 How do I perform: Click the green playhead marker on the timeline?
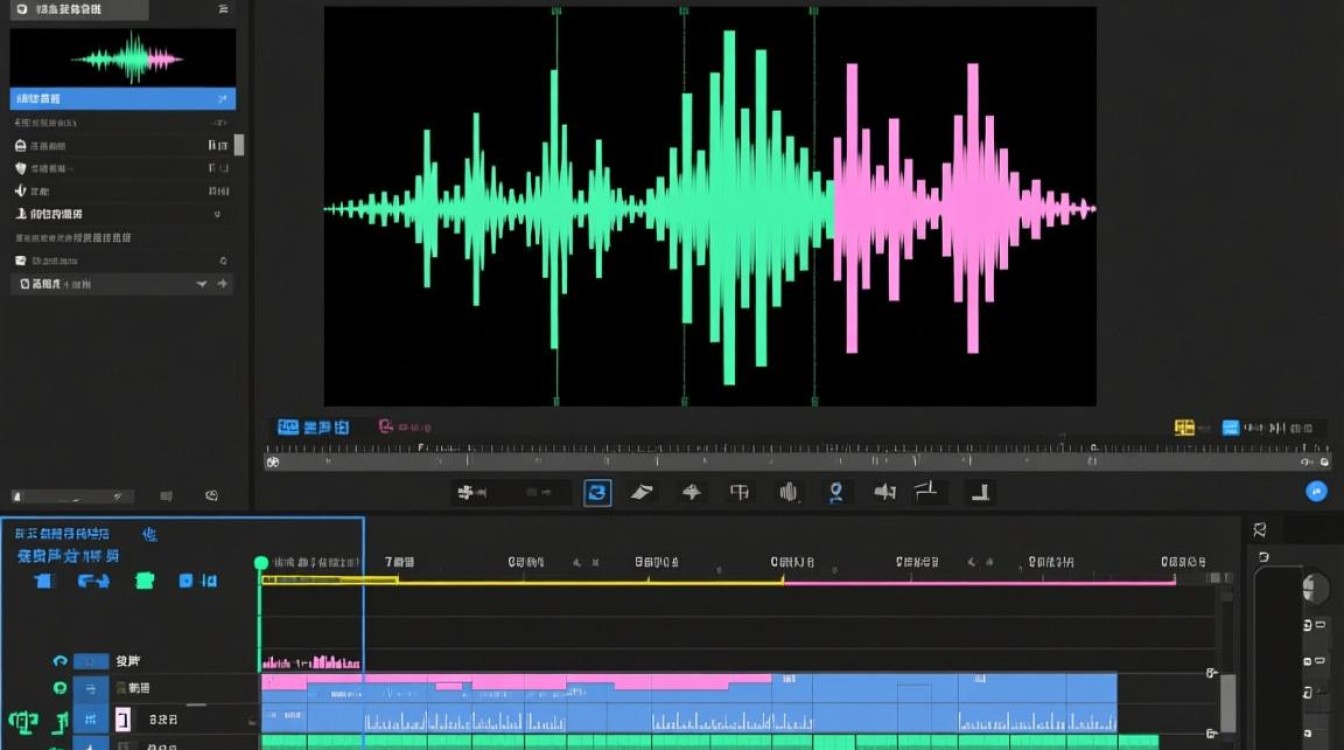[261, 564]
